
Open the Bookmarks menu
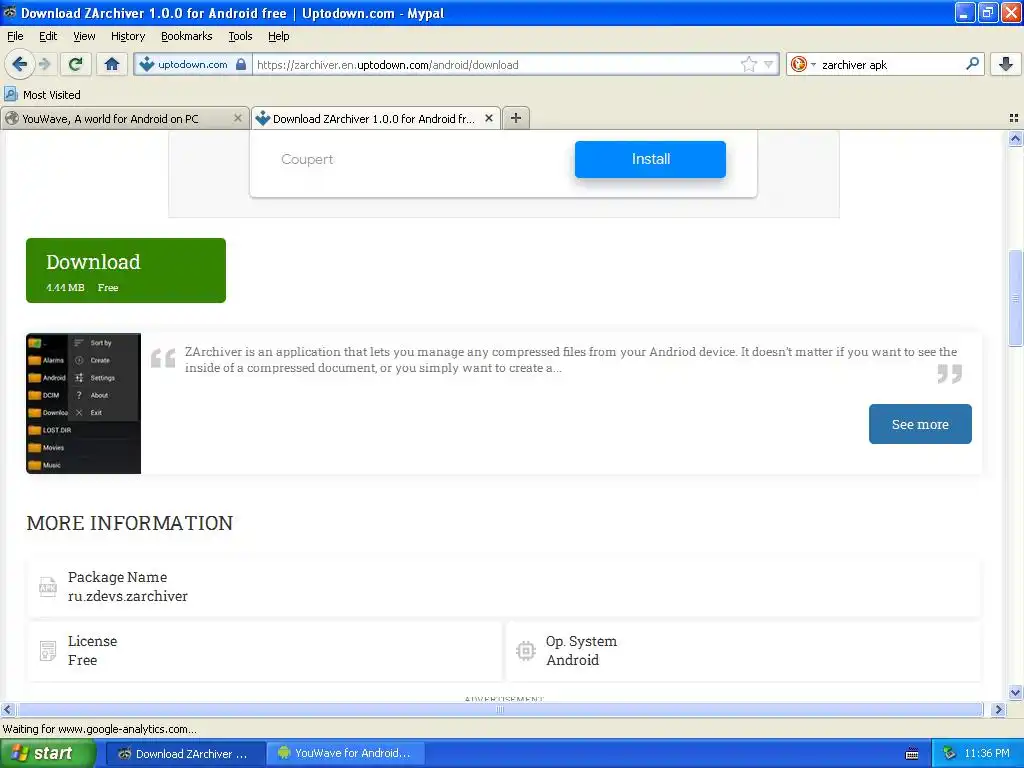(x=187, y=36)
